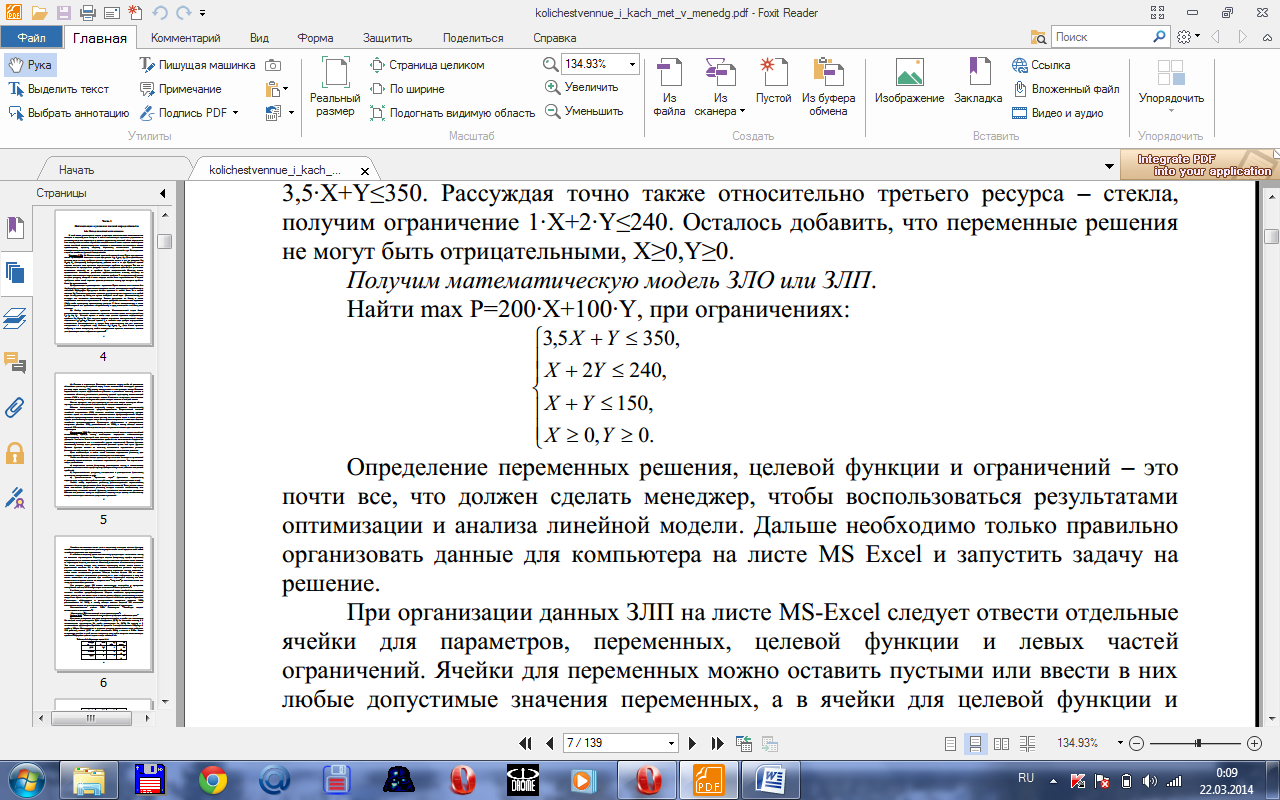Jump to the last page

[717, 744]
